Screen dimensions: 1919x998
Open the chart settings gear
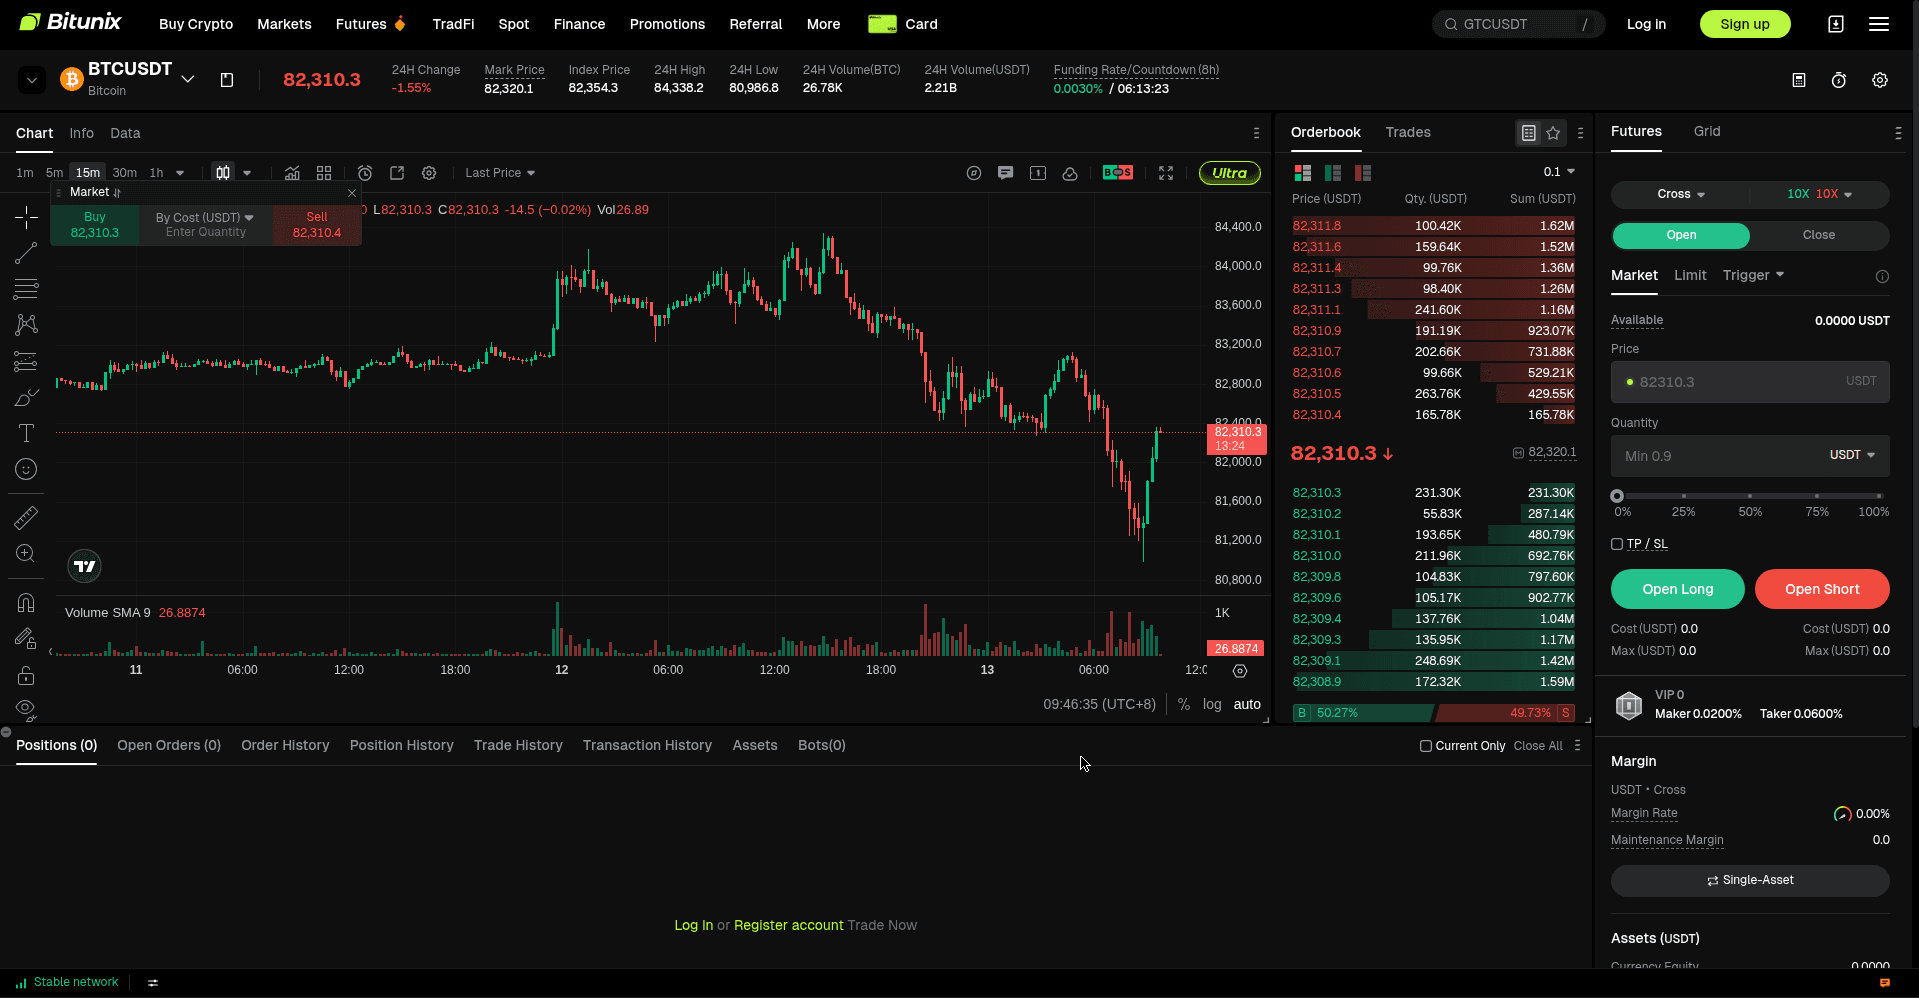point(429,173)
